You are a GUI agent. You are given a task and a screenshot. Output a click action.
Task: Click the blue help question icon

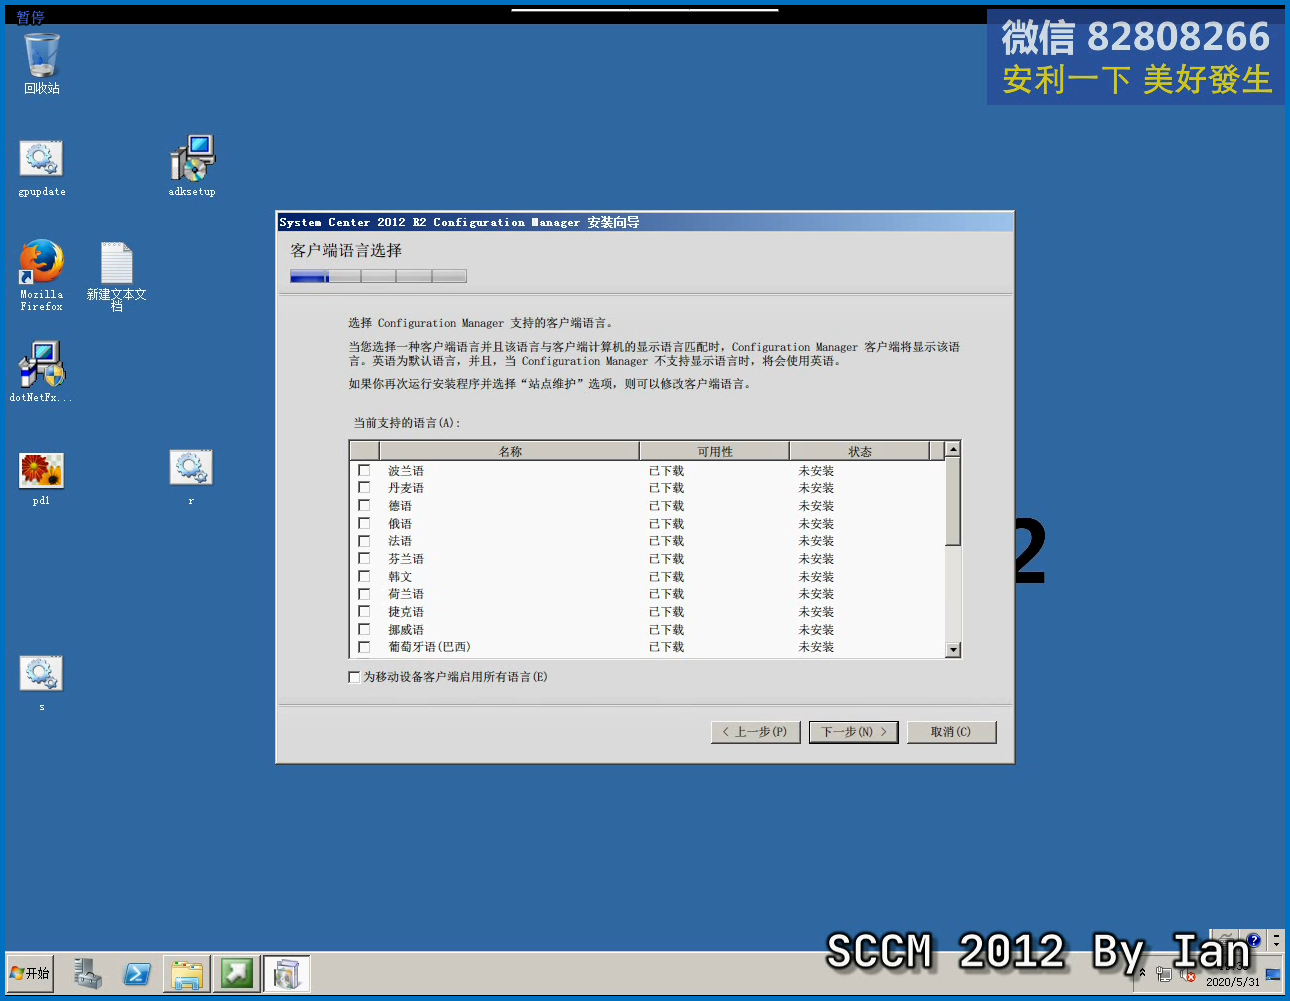pyautogui.click(x=1253, y=940)
